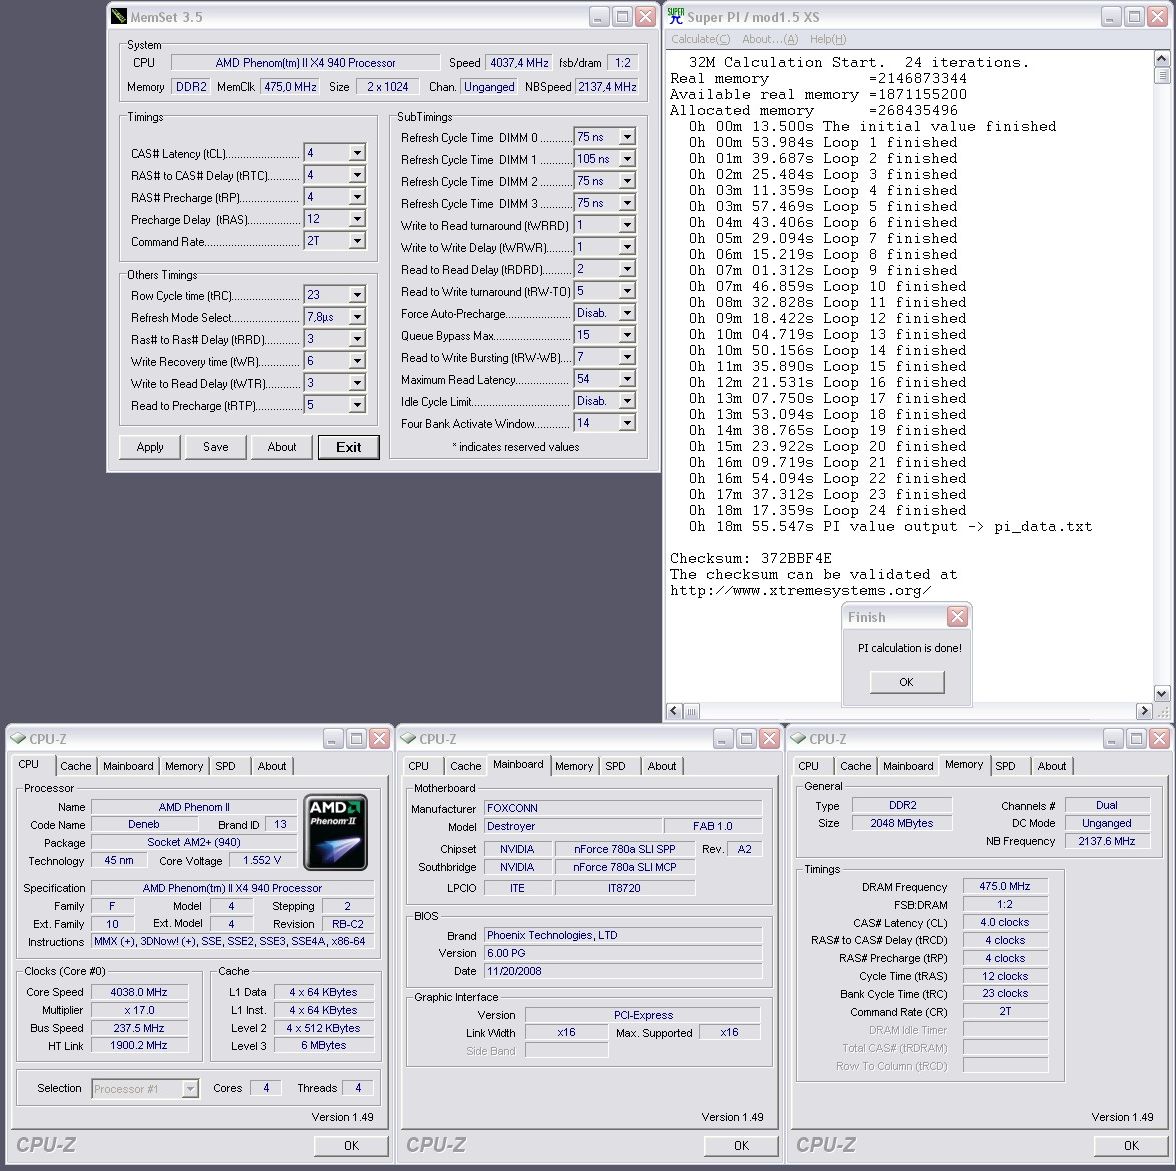Image resolution: width=1176 pixels, height=1171 pixels.
Task: Click OK in the CPU tab CPU-Z window
Action: pyautogui.click(x=351, y=1145)
